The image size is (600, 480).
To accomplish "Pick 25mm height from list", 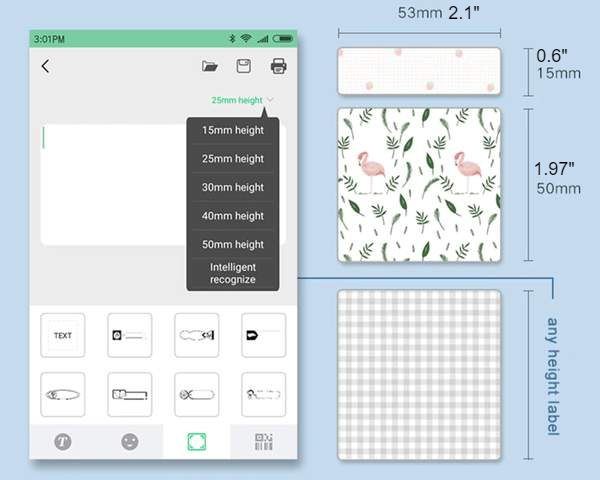I will click(233, 159).
